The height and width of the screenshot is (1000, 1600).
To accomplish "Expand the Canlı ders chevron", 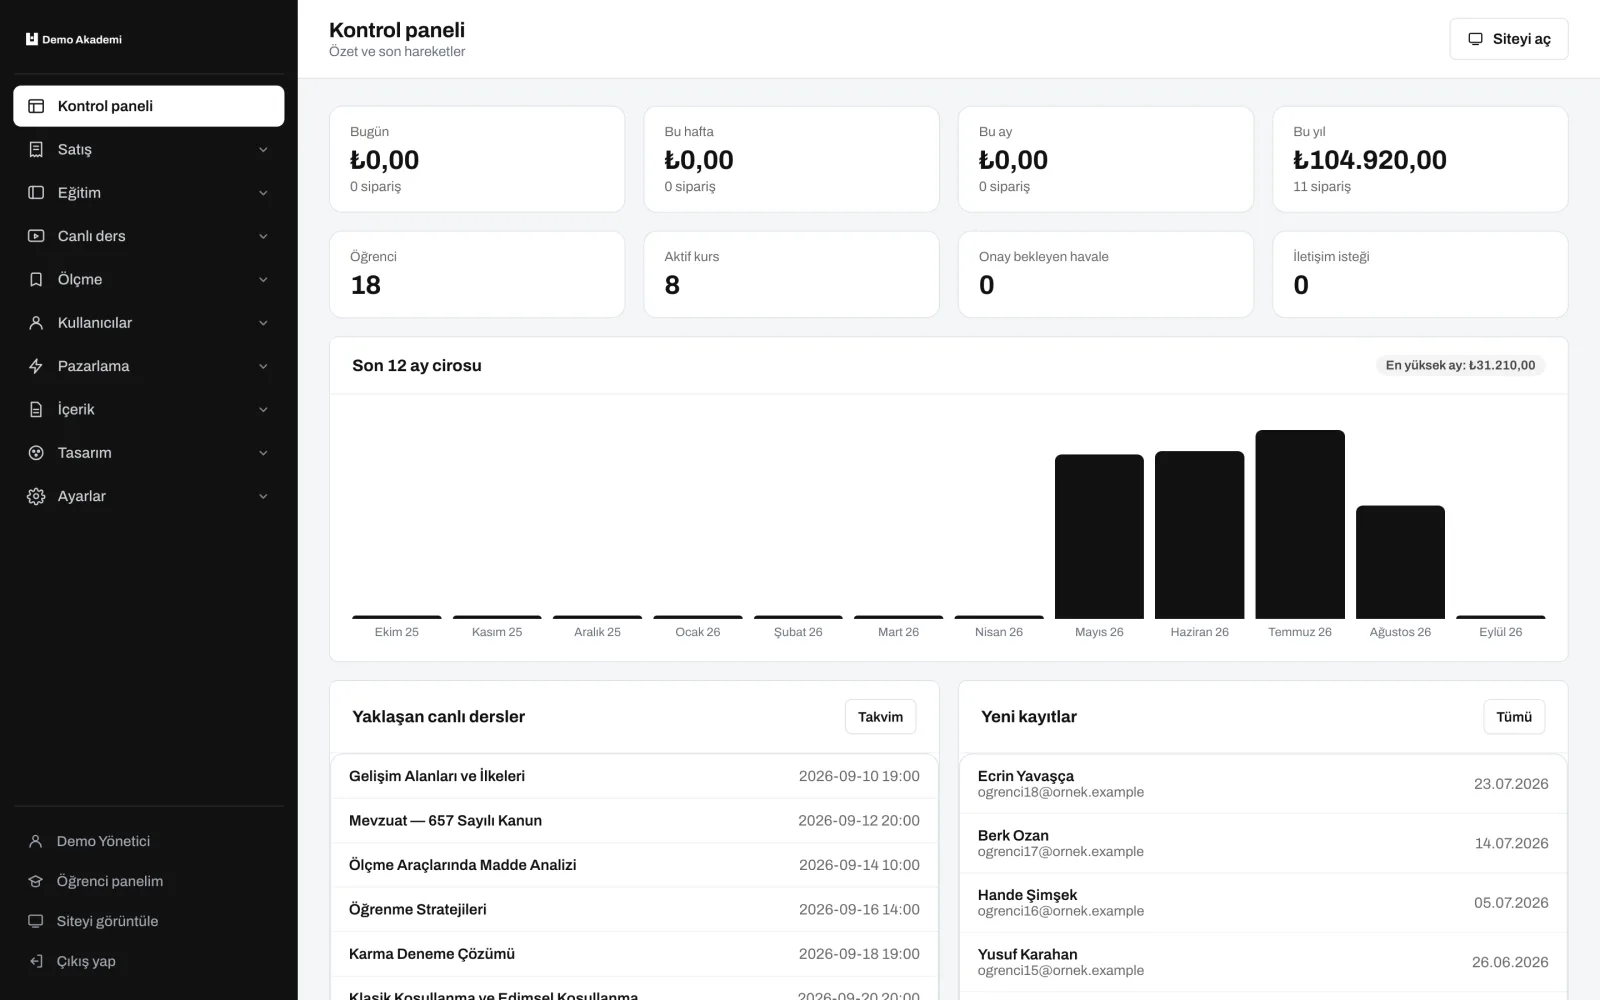I will (x=263, y=236).
